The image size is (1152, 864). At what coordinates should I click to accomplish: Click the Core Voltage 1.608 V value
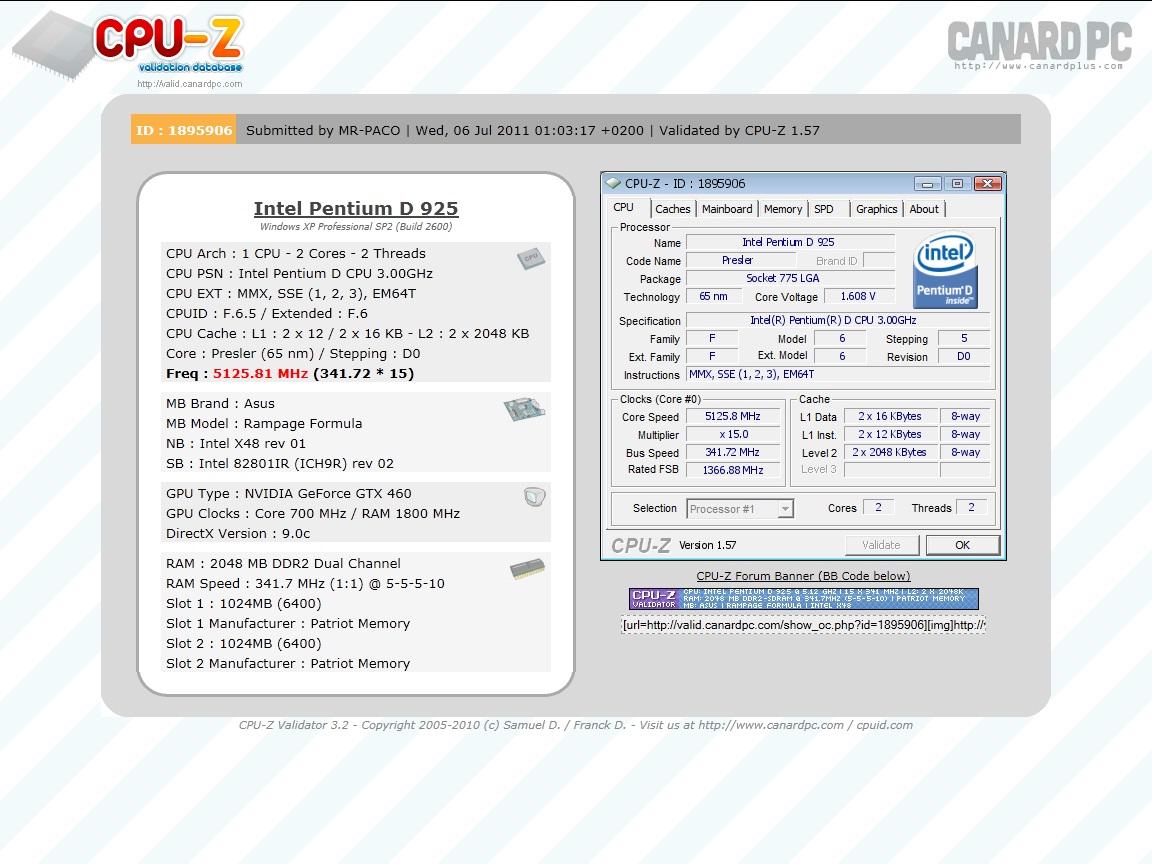[x=858, y=297]
